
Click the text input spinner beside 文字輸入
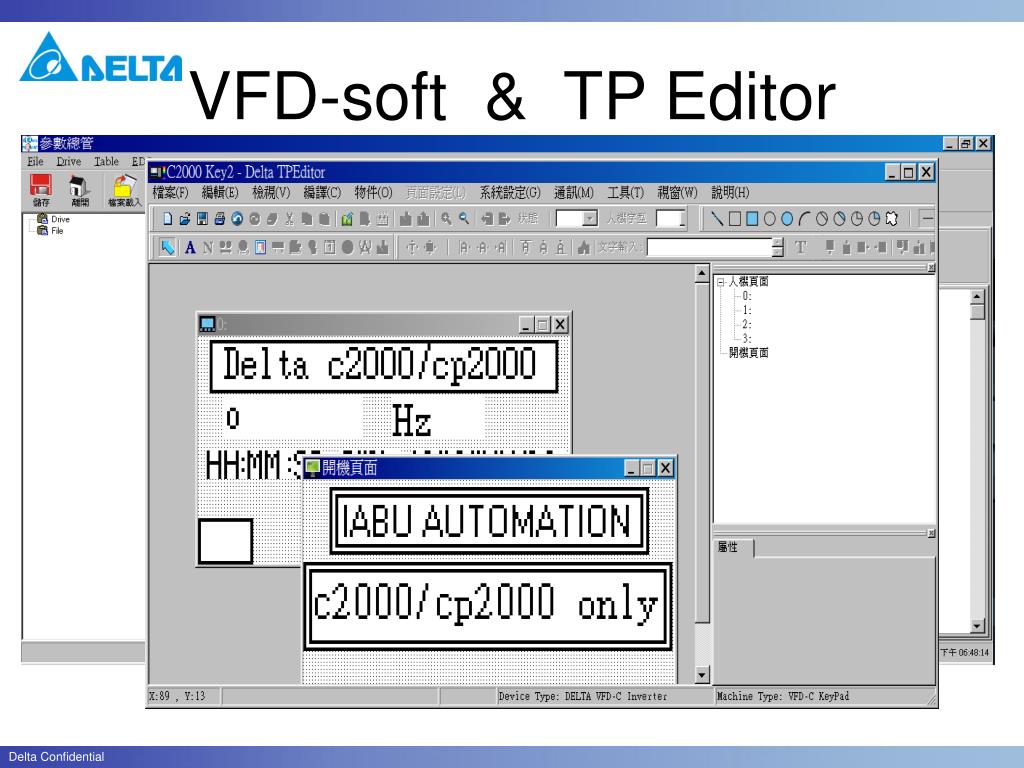(778, 248)
